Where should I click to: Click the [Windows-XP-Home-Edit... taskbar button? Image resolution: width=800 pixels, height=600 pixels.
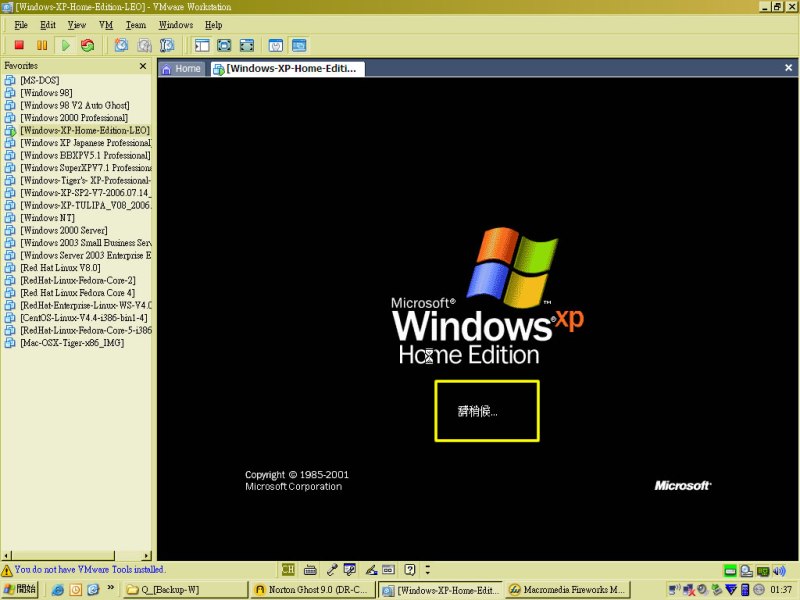(x=441, y=590)
